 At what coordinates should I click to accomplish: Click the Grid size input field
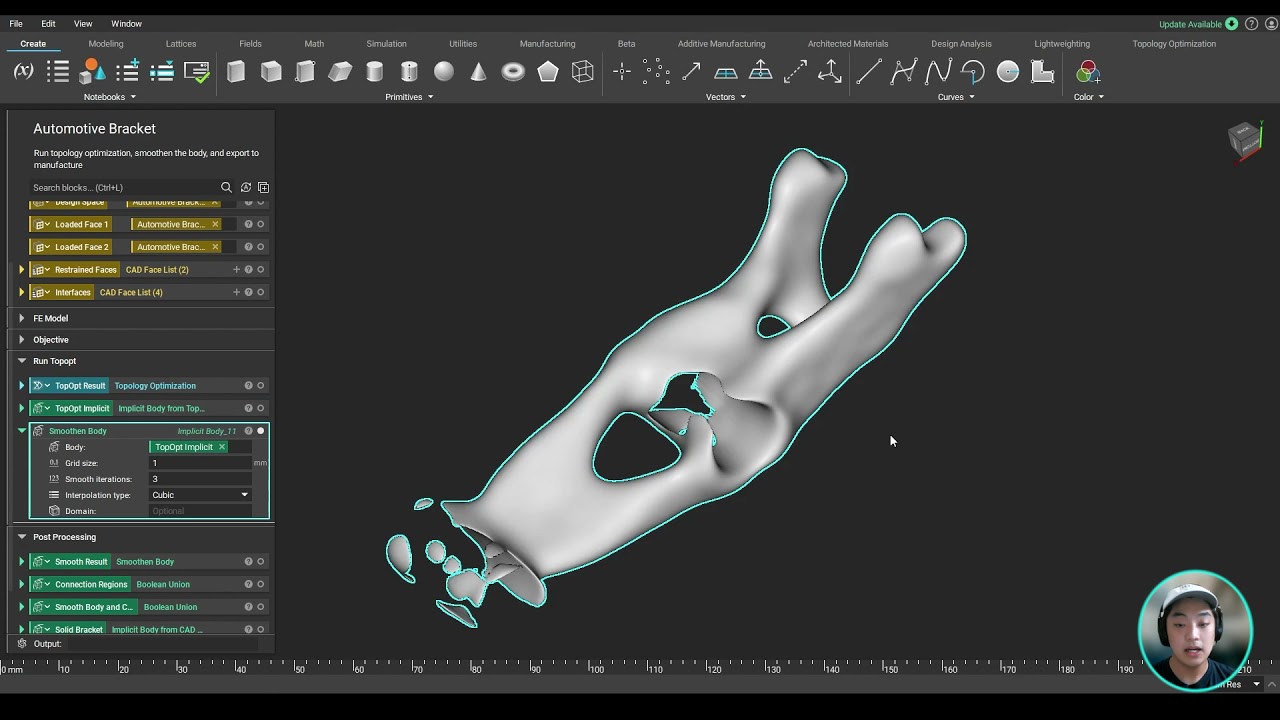pos(200,463)
